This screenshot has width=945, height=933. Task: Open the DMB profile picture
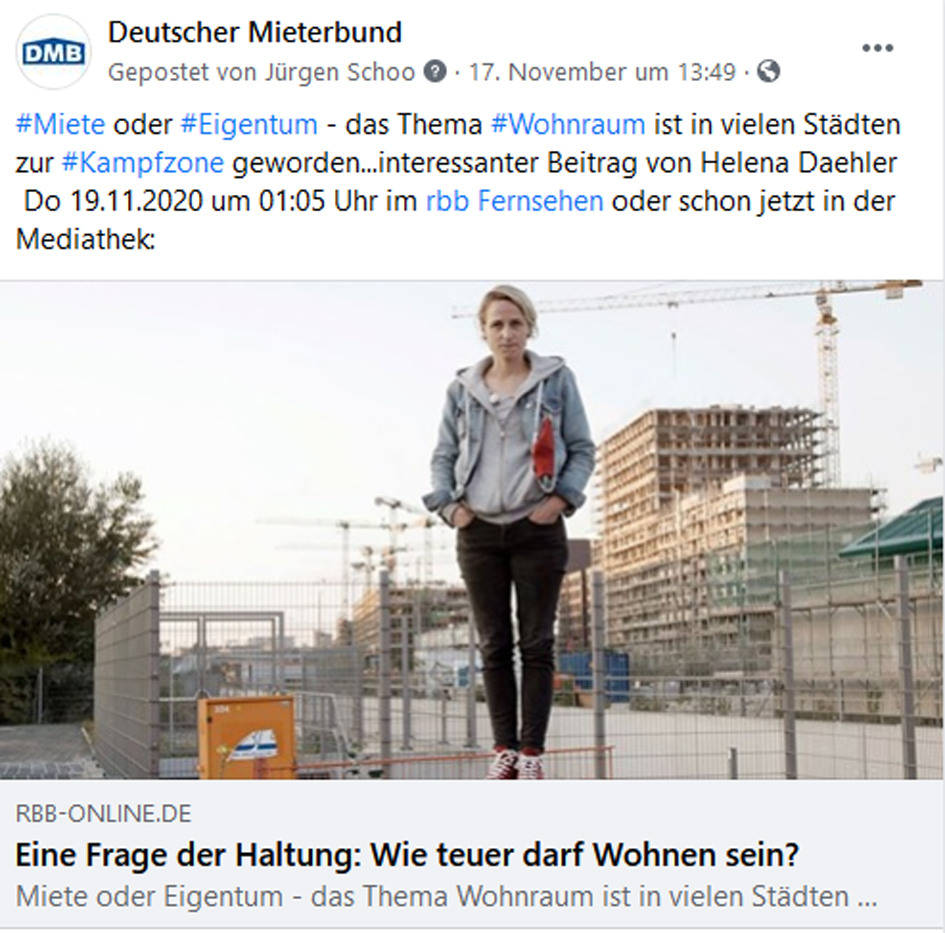coord(54,52)
